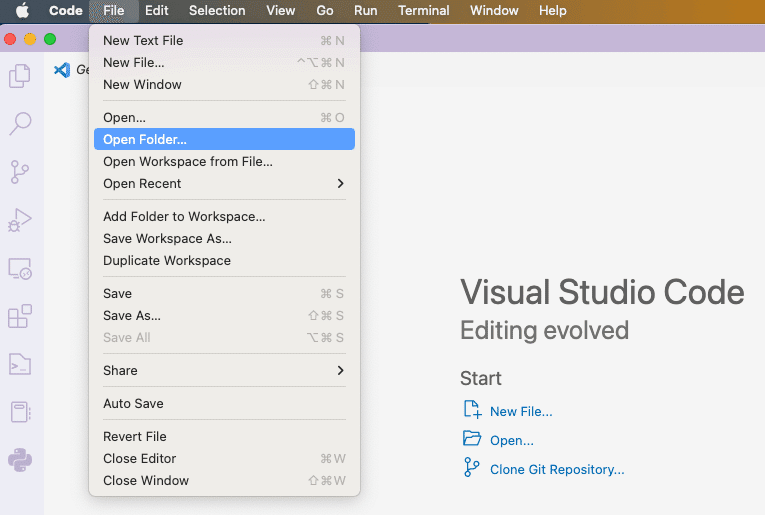Expand the Open Recent submenu
Viewport: 765px width, 515px height.
pos(224,183)
